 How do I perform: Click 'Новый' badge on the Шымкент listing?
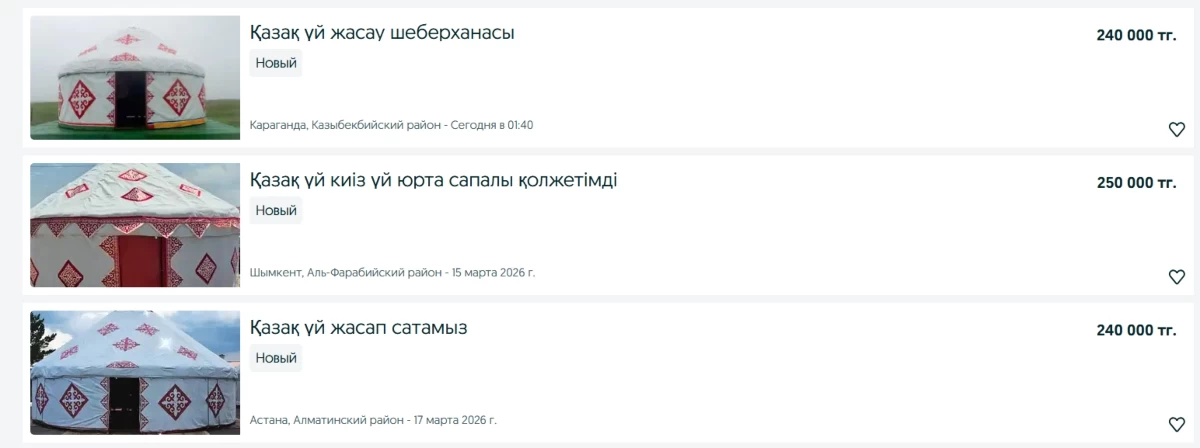click(276, 211)
